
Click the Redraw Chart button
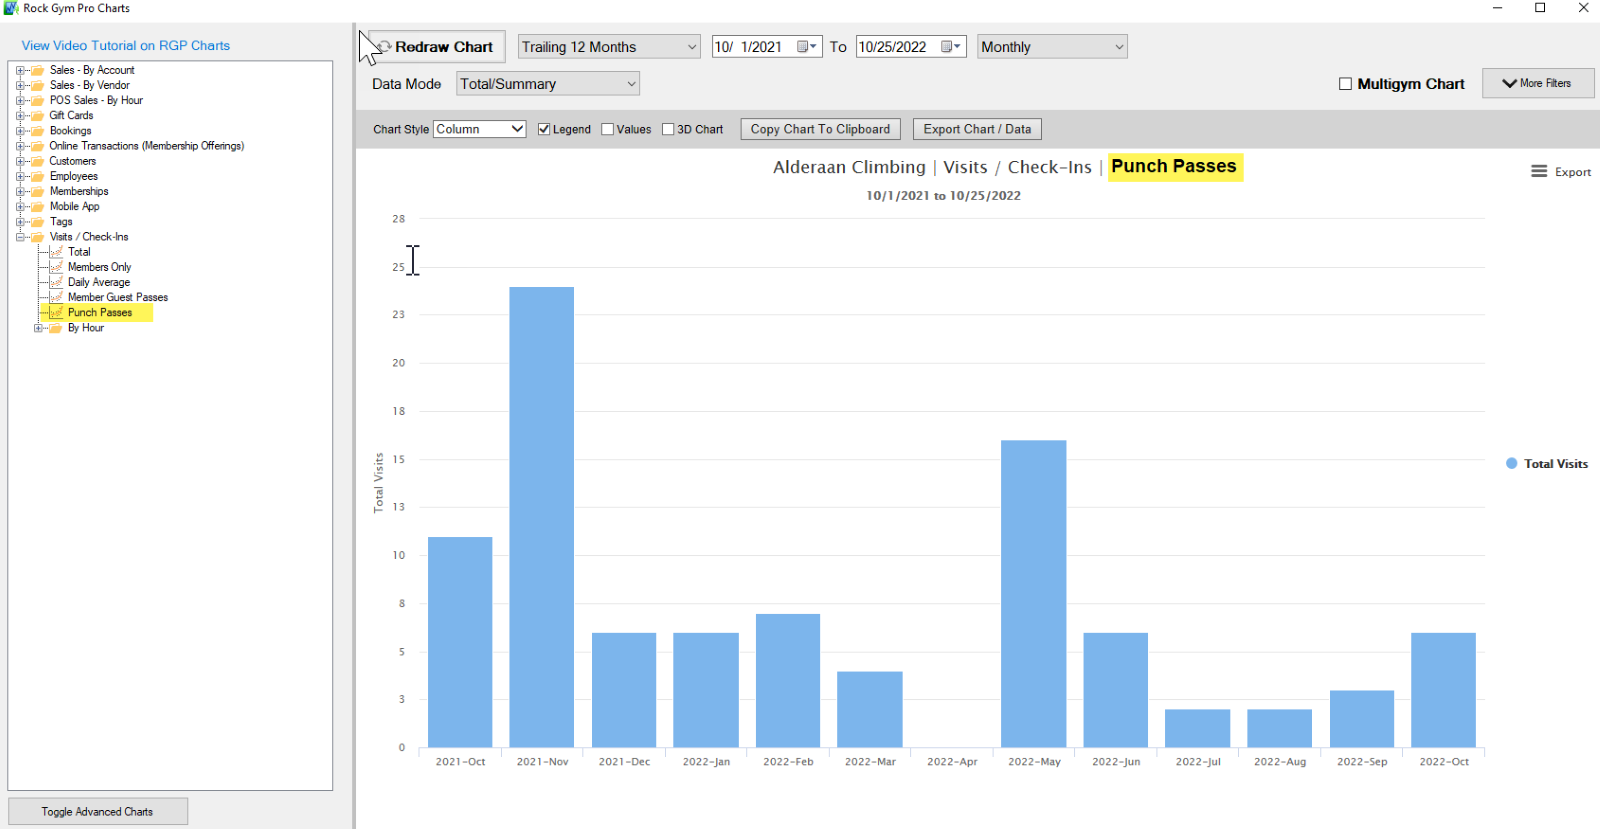pos(437,47)
